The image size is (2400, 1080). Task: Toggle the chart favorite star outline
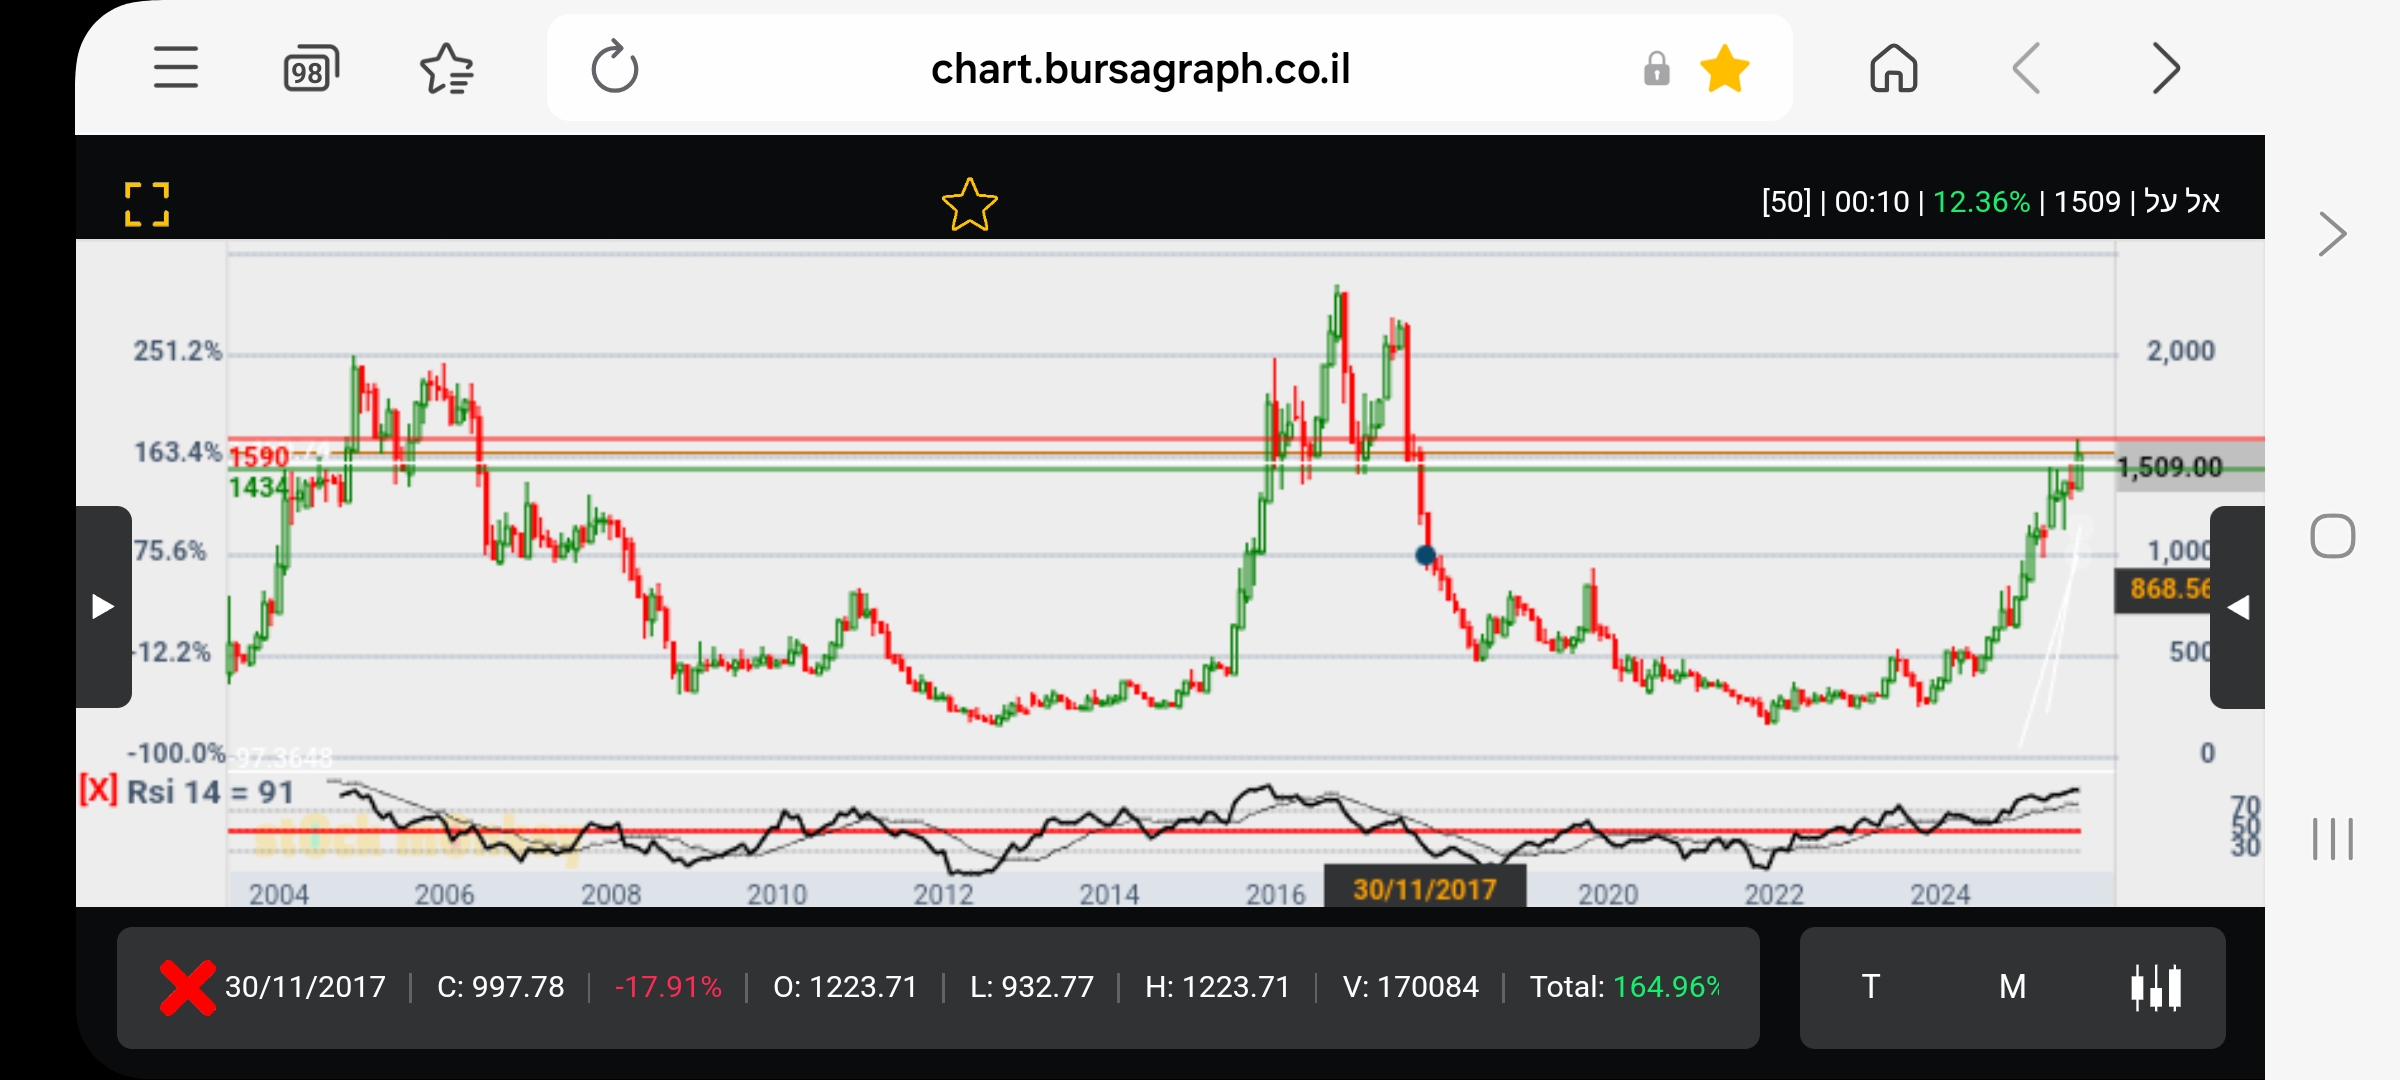point(969,205)
